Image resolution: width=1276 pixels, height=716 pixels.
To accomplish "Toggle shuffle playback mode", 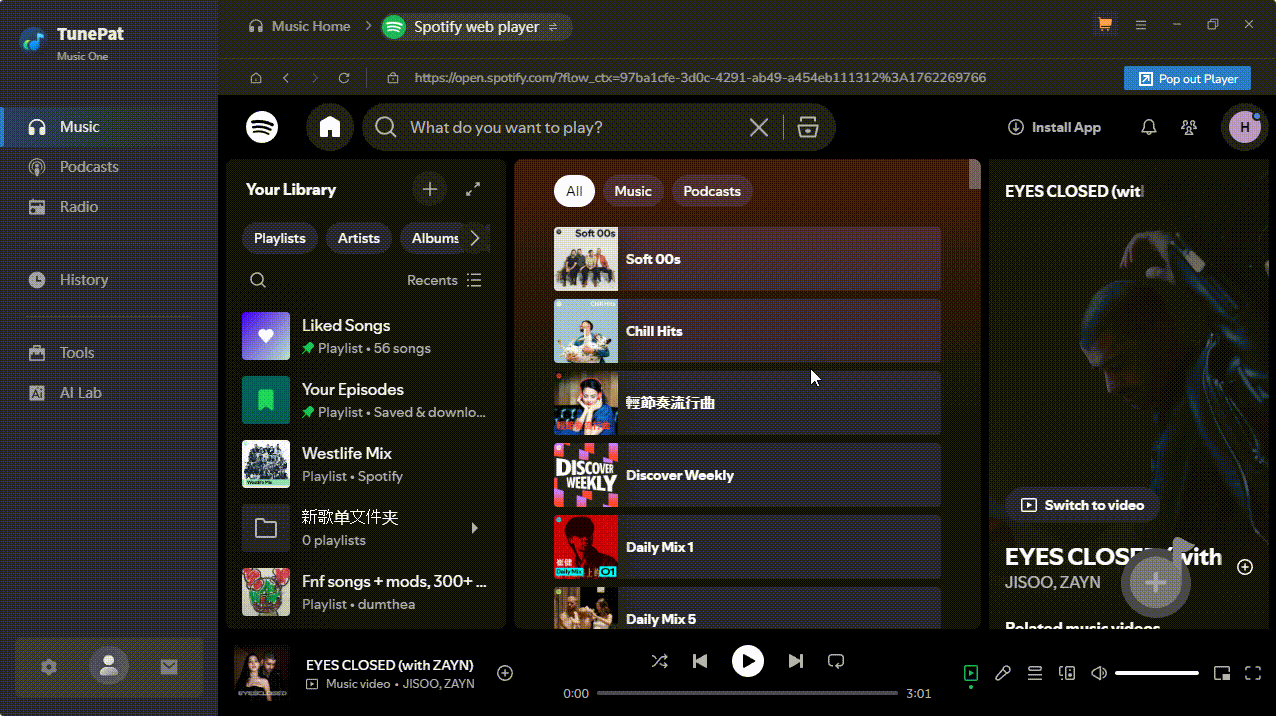I will [x=659, y=661].
